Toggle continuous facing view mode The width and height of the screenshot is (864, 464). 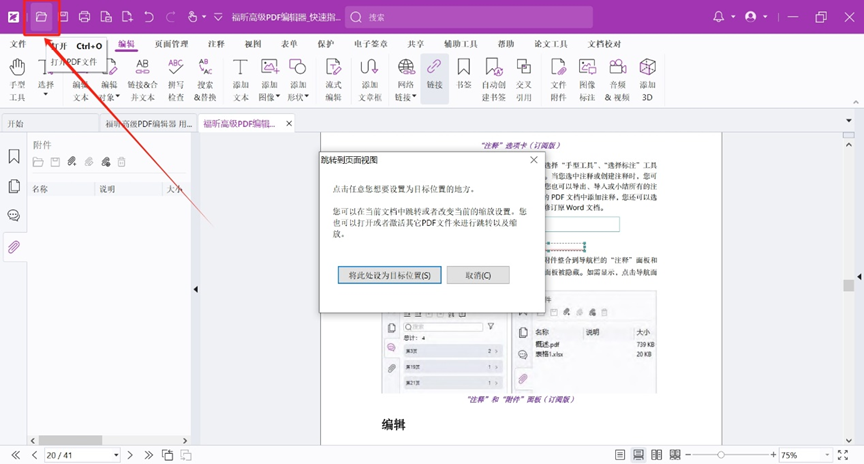[675, 455]
